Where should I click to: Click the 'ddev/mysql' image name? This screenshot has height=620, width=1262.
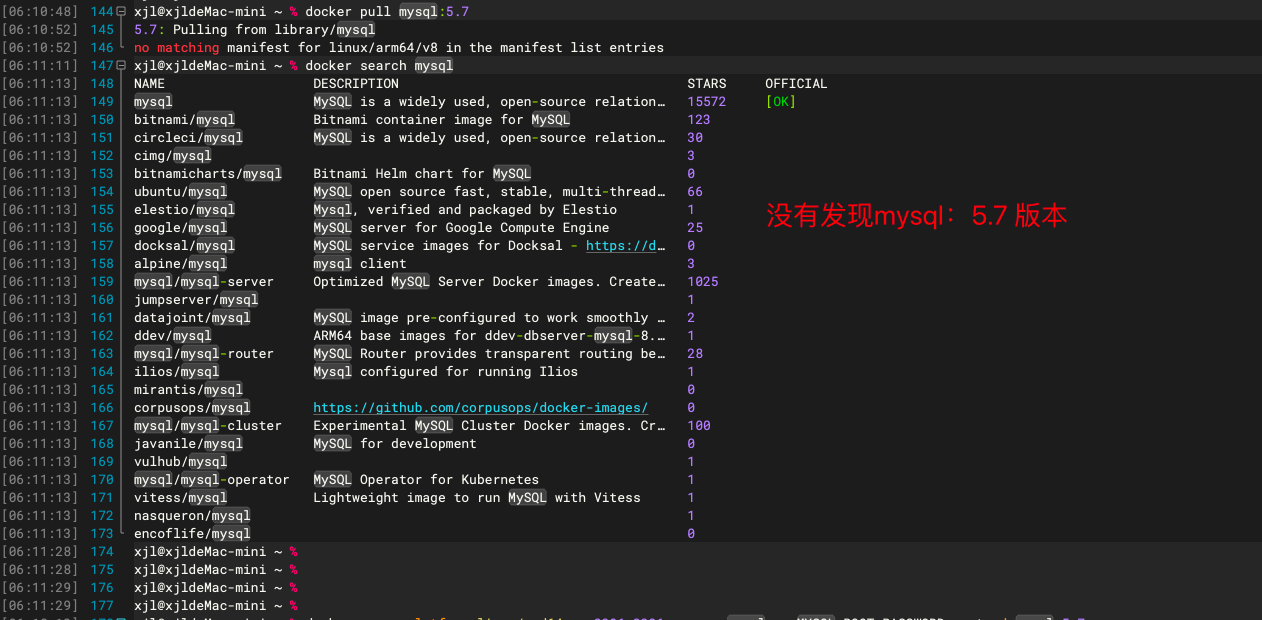tap(173, 336)
